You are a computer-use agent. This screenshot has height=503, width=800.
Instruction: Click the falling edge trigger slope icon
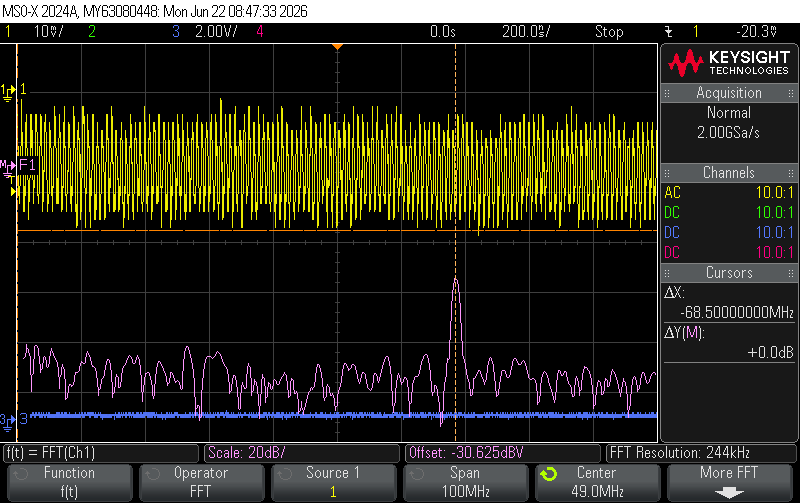click(x=668, y=32)
